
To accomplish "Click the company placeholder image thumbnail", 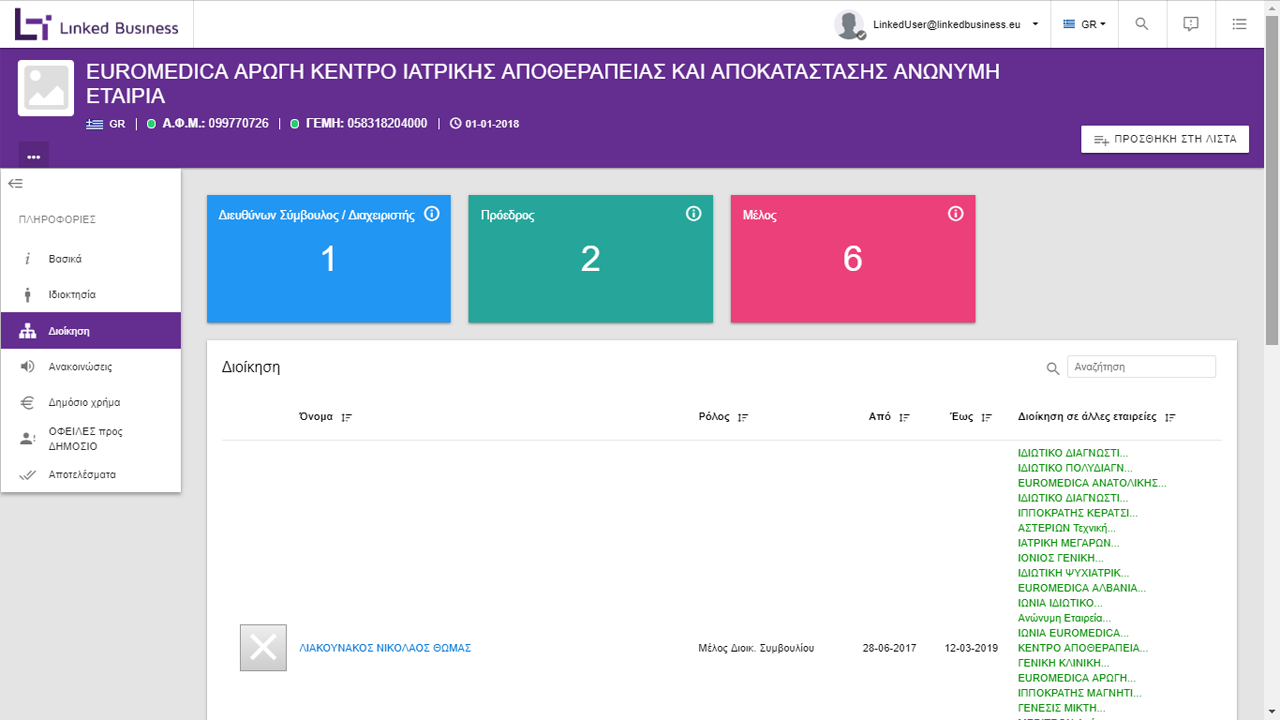I will [x=46, y=89].
